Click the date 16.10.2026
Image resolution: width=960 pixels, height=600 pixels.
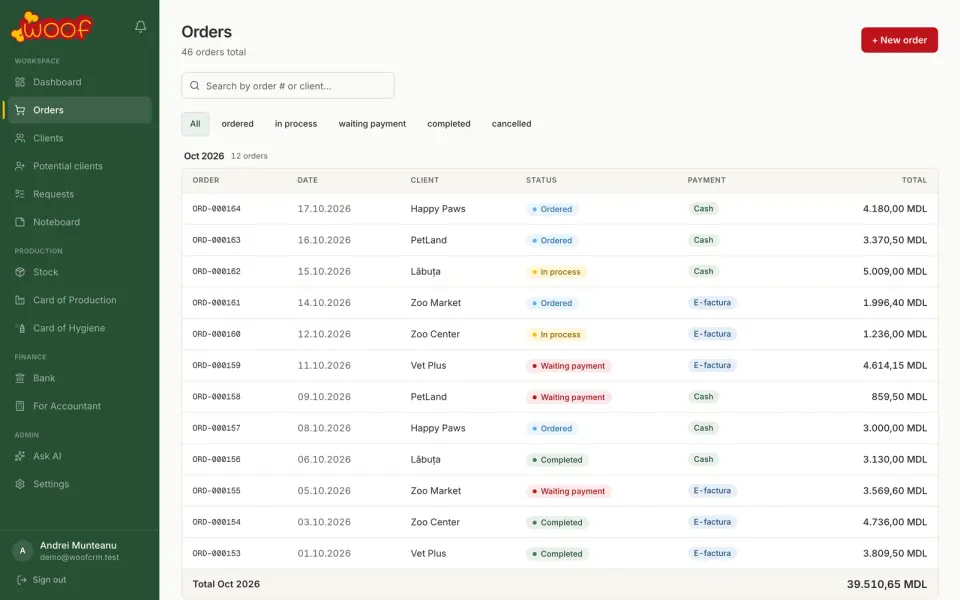[324, 240]
